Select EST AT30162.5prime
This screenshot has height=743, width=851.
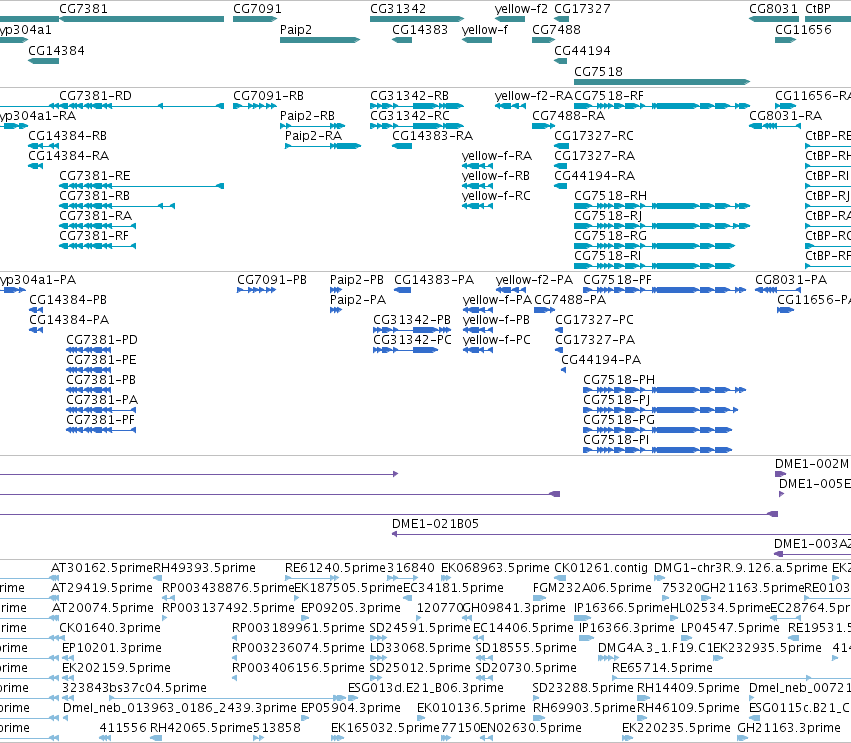click(x=102, y=568)
